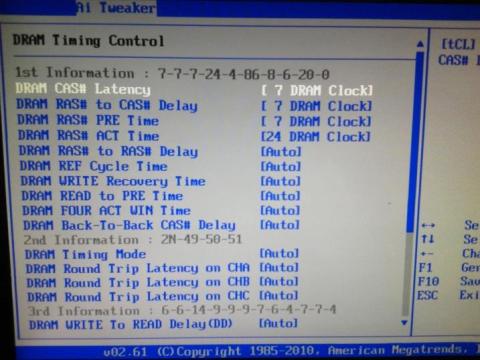
Task: Open the Ai Tweaker tab
Action: pos(116,7)
